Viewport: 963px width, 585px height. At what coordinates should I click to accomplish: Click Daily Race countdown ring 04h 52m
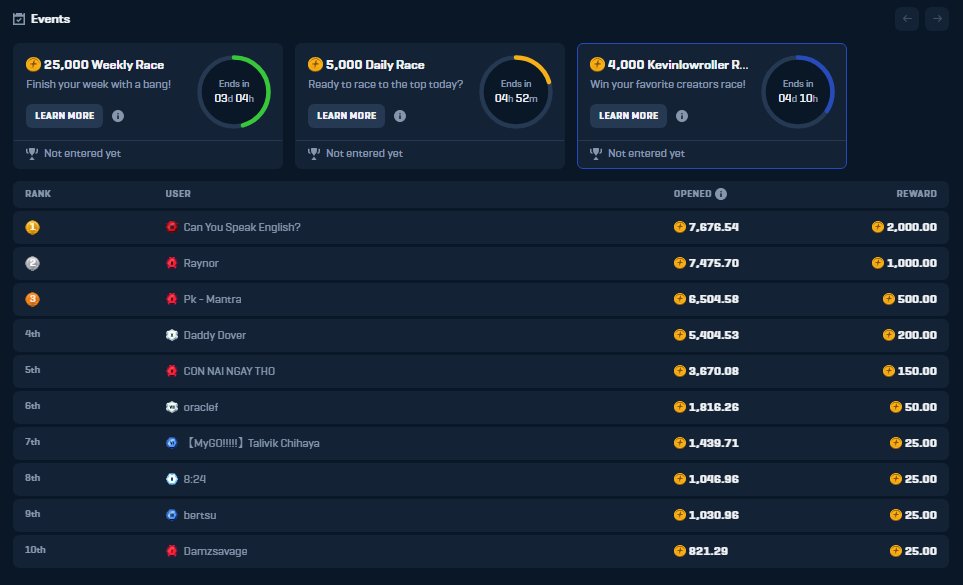tap(516, 91)
